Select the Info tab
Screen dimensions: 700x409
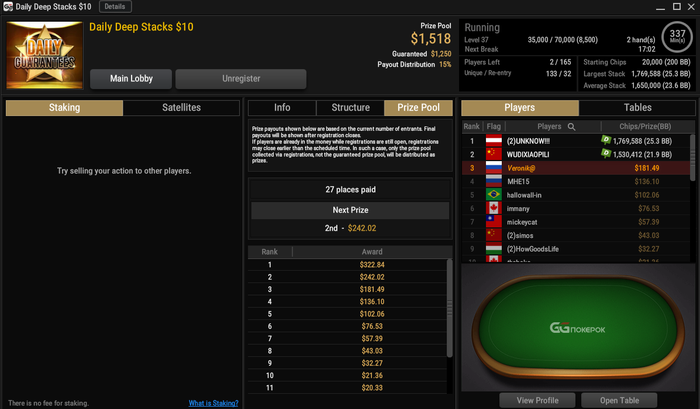pyautogui.click(x=282, y=108)
